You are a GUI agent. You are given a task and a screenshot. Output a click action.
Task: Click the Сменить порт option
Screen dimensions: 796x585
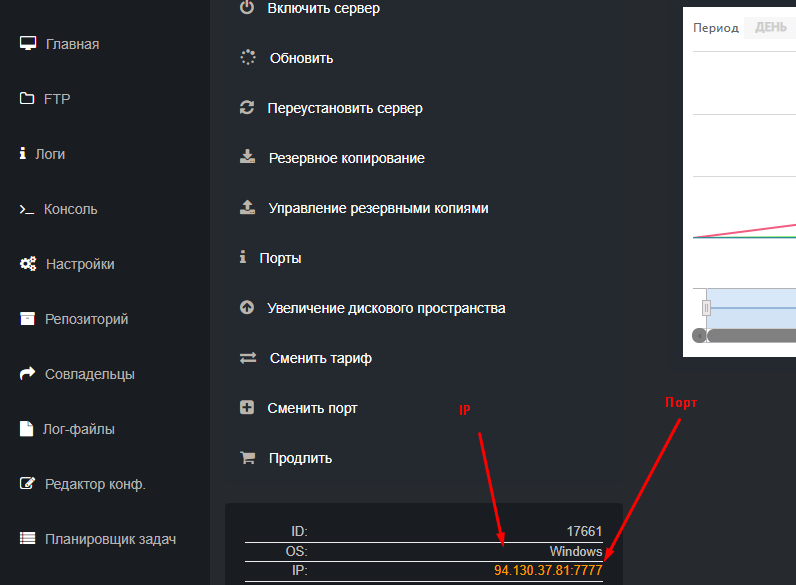click(312, 408)
